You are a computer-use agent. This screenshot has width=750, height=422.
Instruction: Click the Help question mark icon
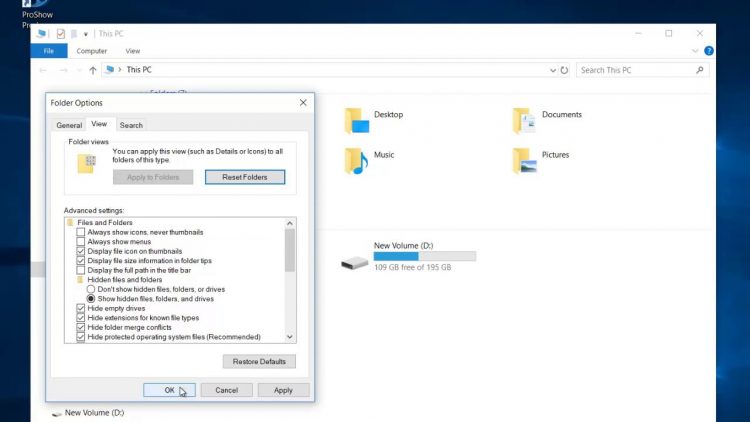click(x=709, y=51)
